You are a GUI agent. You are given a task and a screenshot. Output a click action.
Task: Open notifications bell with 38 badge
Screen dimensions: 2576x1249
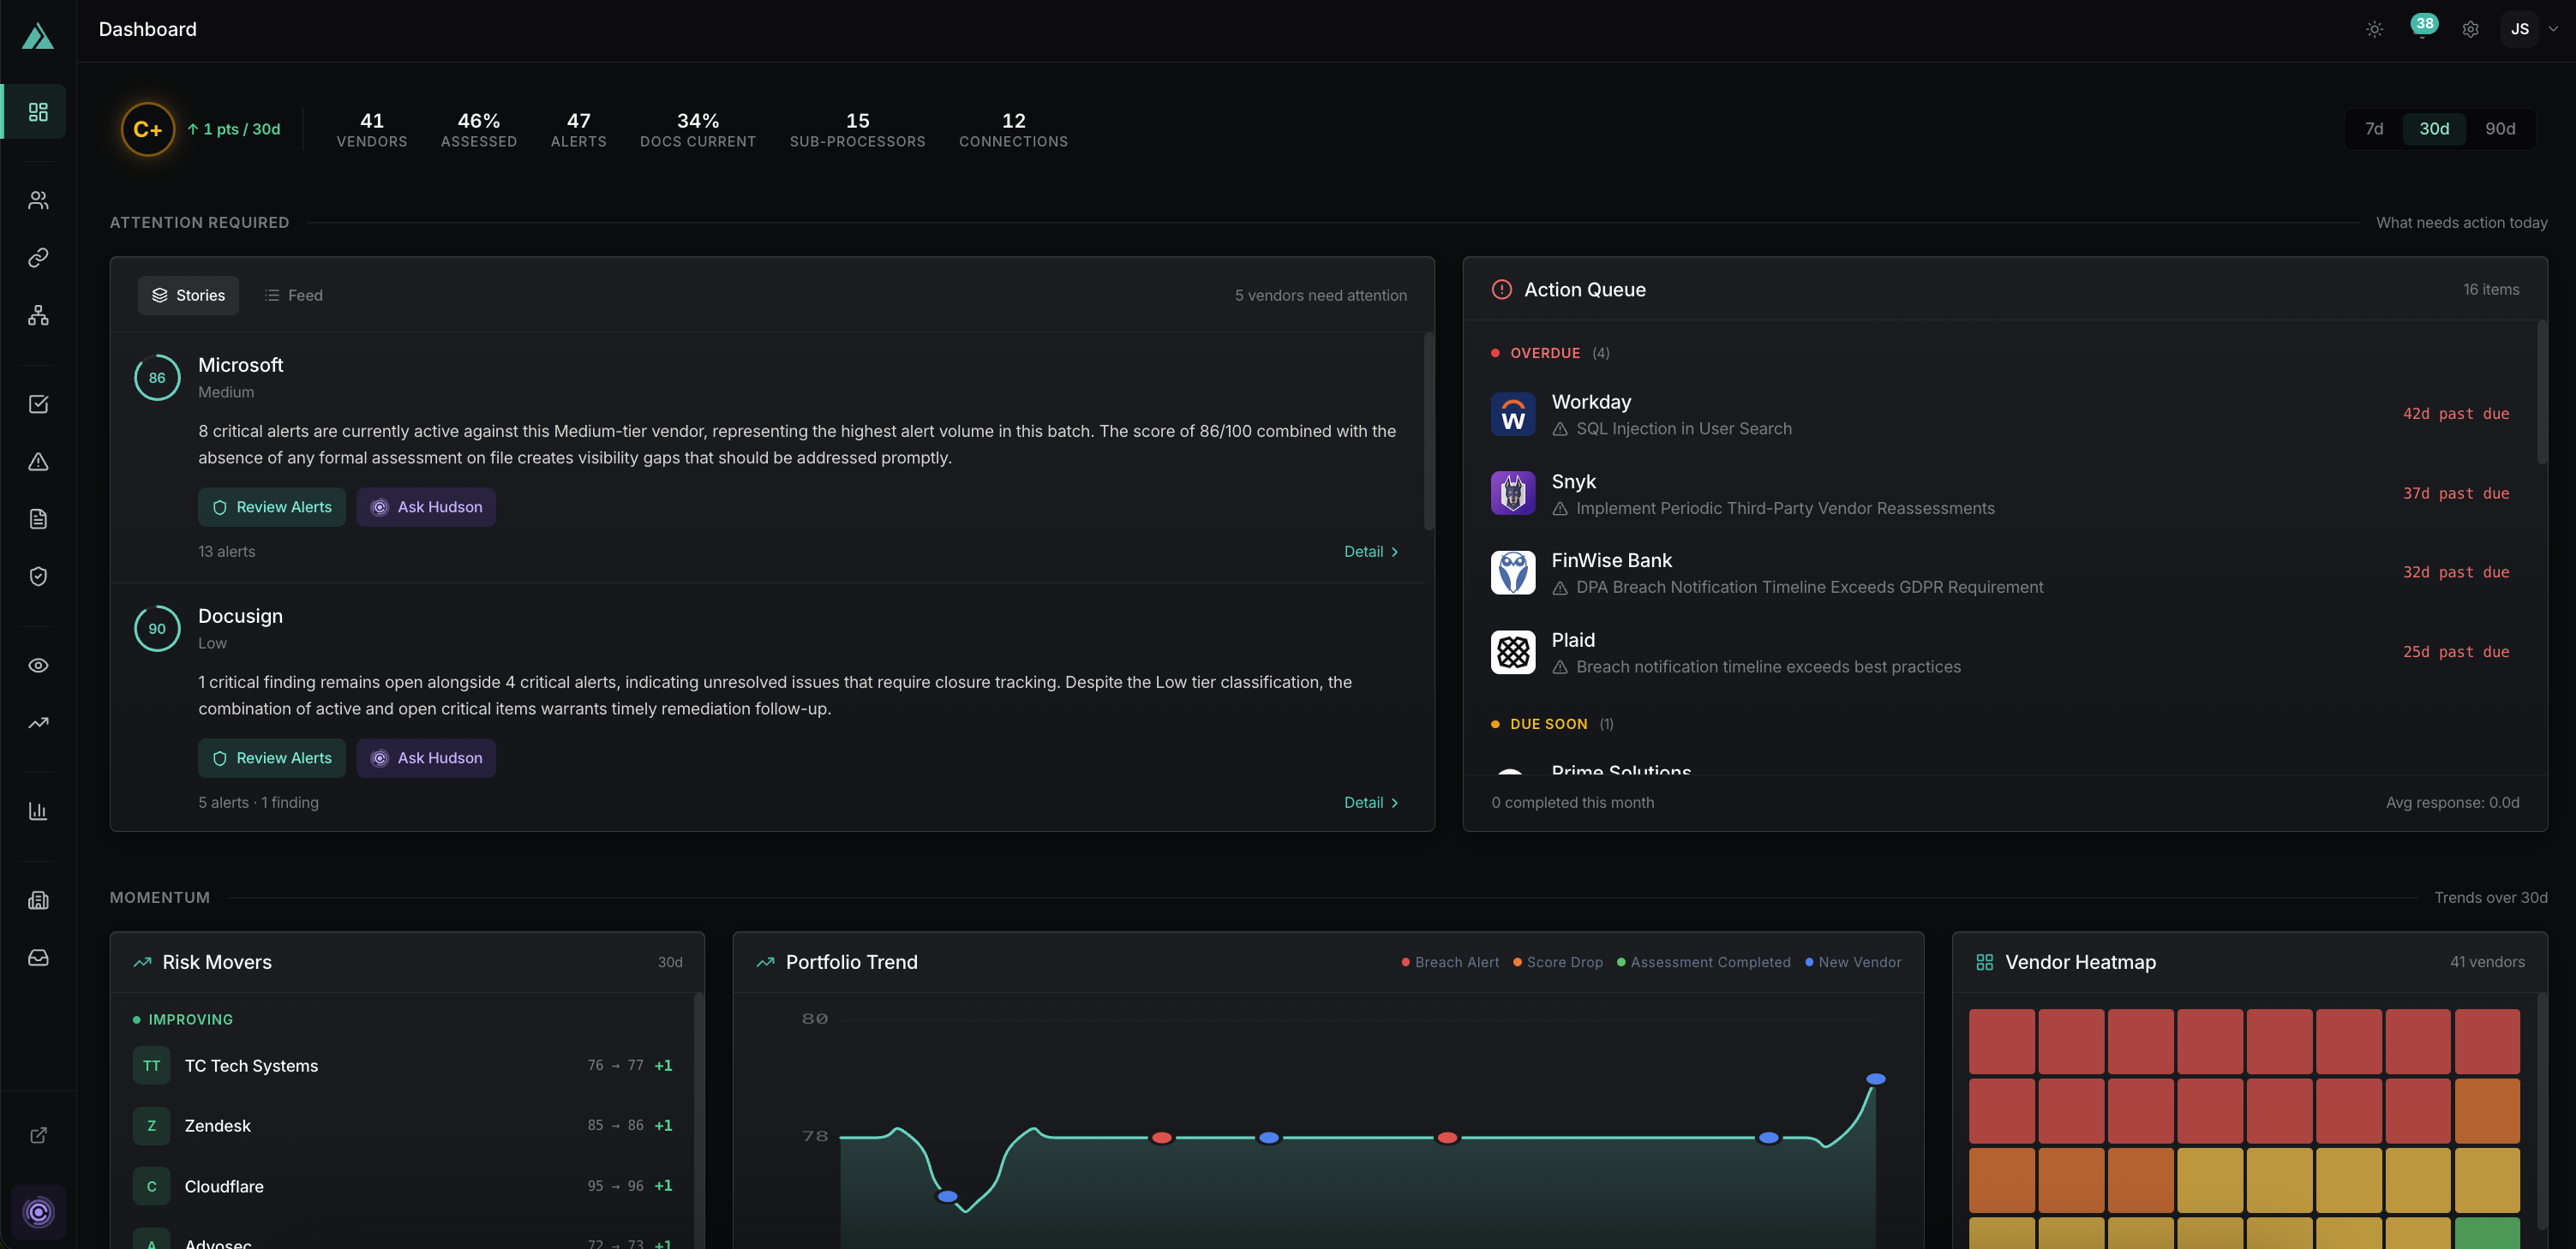click(2422, 29)
